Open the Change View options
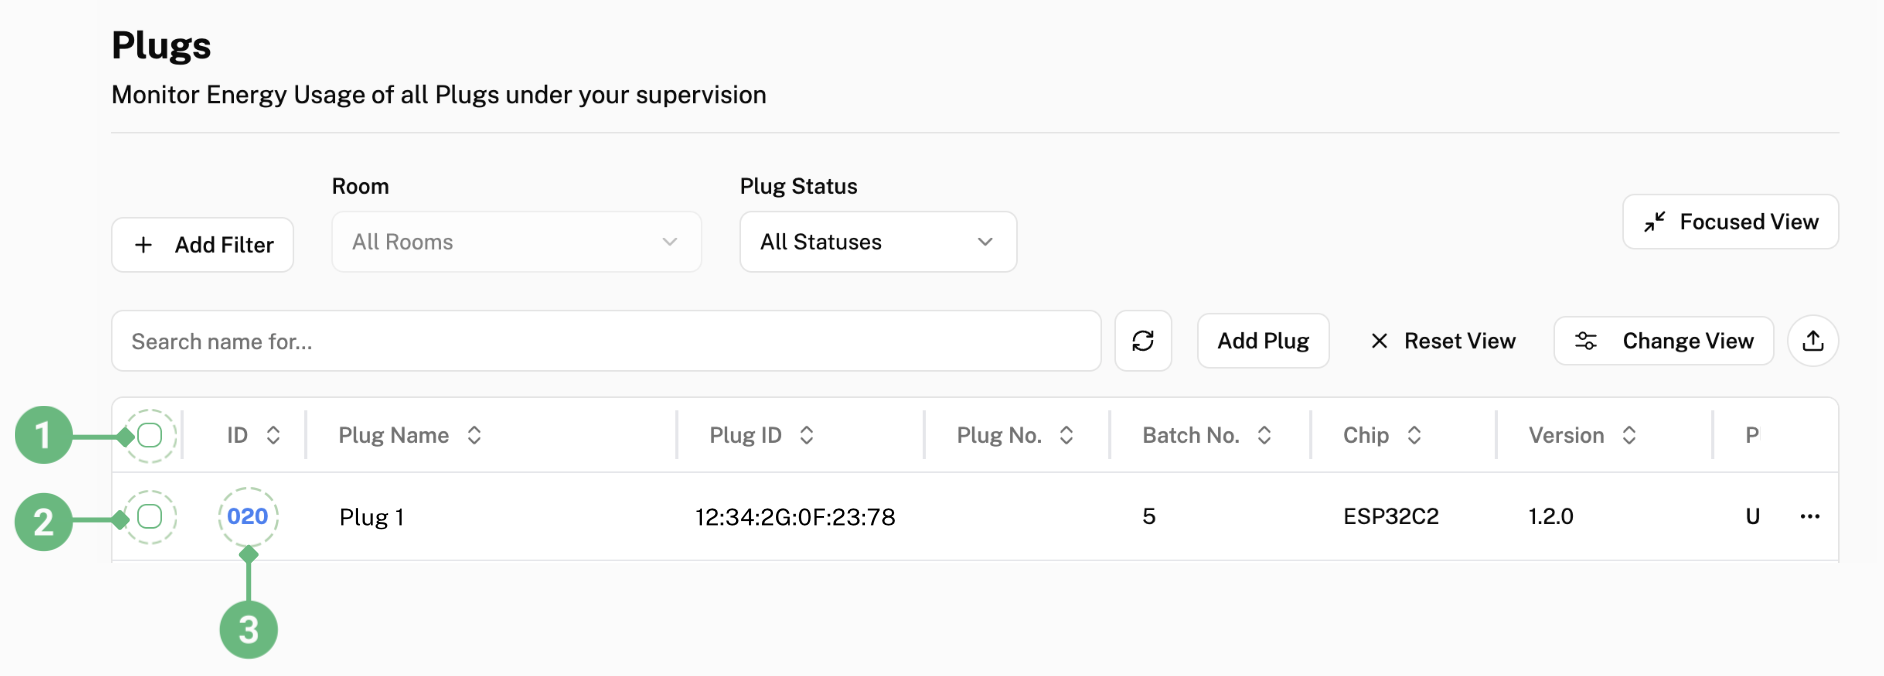The height and width of the screenshot is (676, 1884). (1663, 341)
